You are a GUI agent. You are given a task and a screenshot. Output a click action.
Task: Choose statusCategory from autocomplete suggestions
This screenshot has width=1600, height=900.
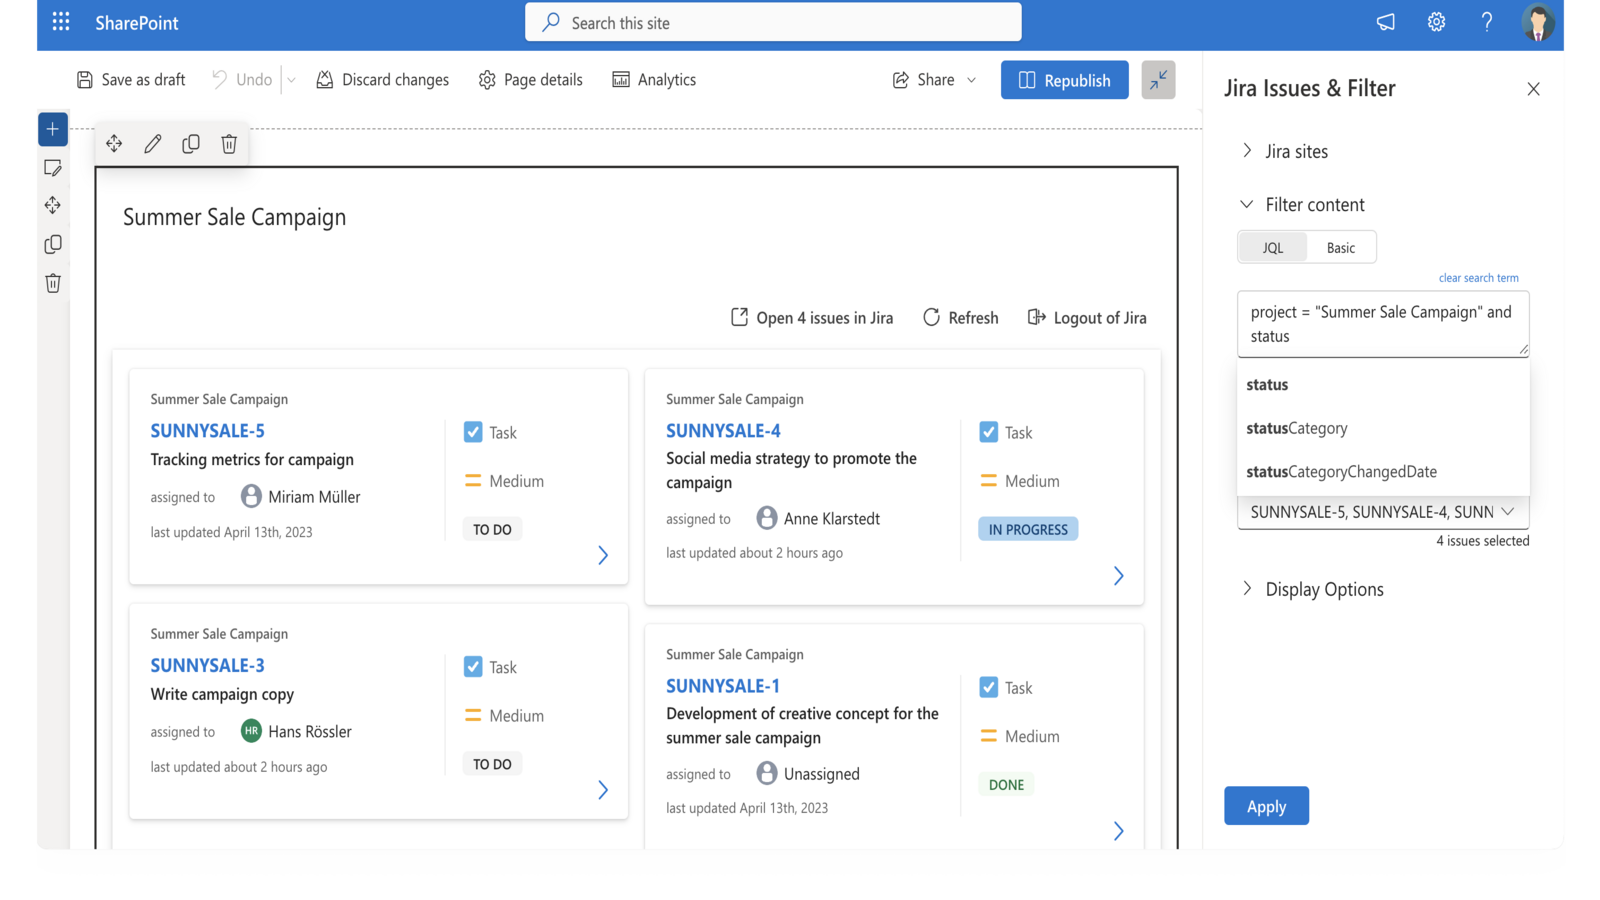click(x=1297, y=428)
